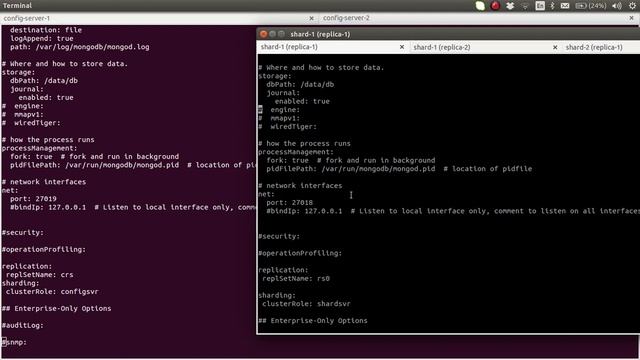Click 'fork: true' line in config-server-1

pyautogui.click(x=94, y=157)
